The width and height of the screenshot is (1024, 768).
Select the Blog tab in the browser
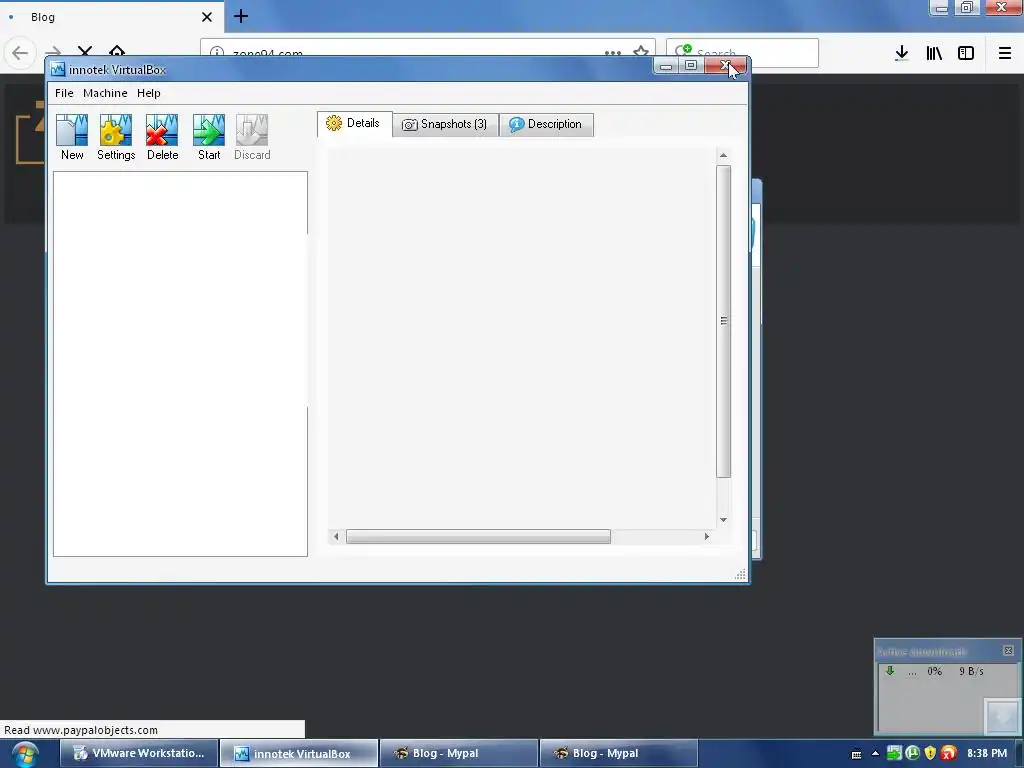[111, 16]
